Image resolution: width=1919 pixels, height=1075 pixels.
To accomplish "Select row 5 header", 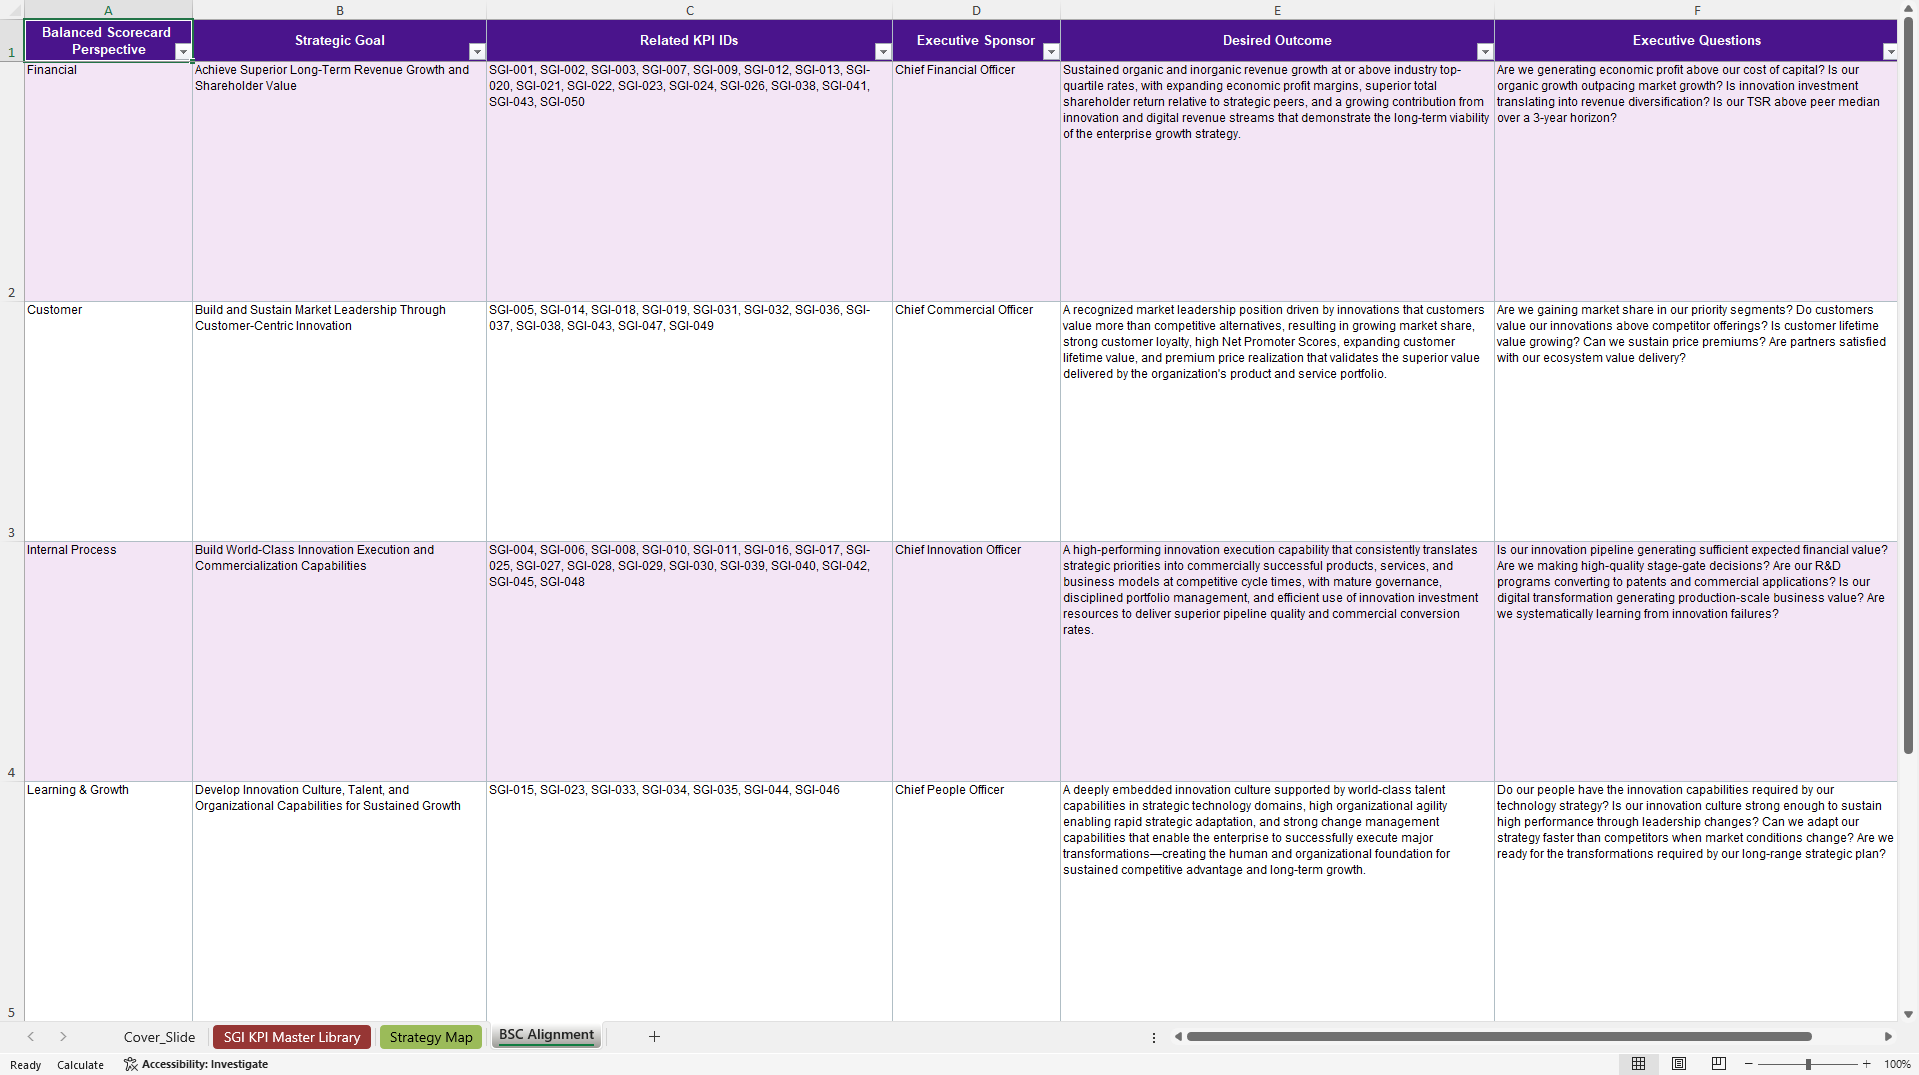I will coord(12,901).
